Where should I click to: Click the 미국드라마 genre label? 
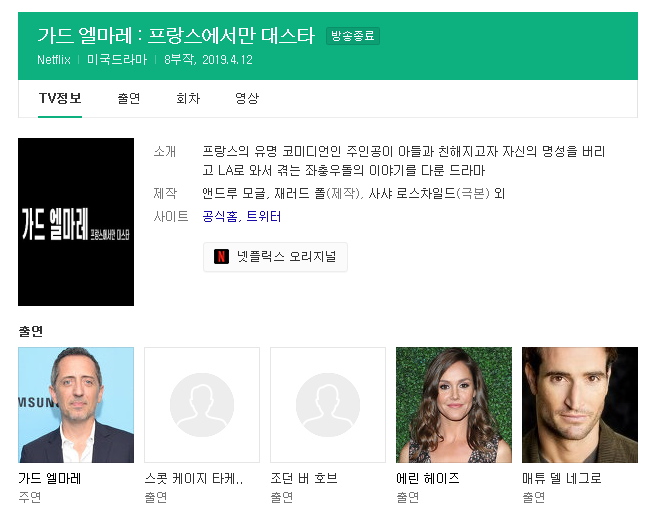click(117, 60)
